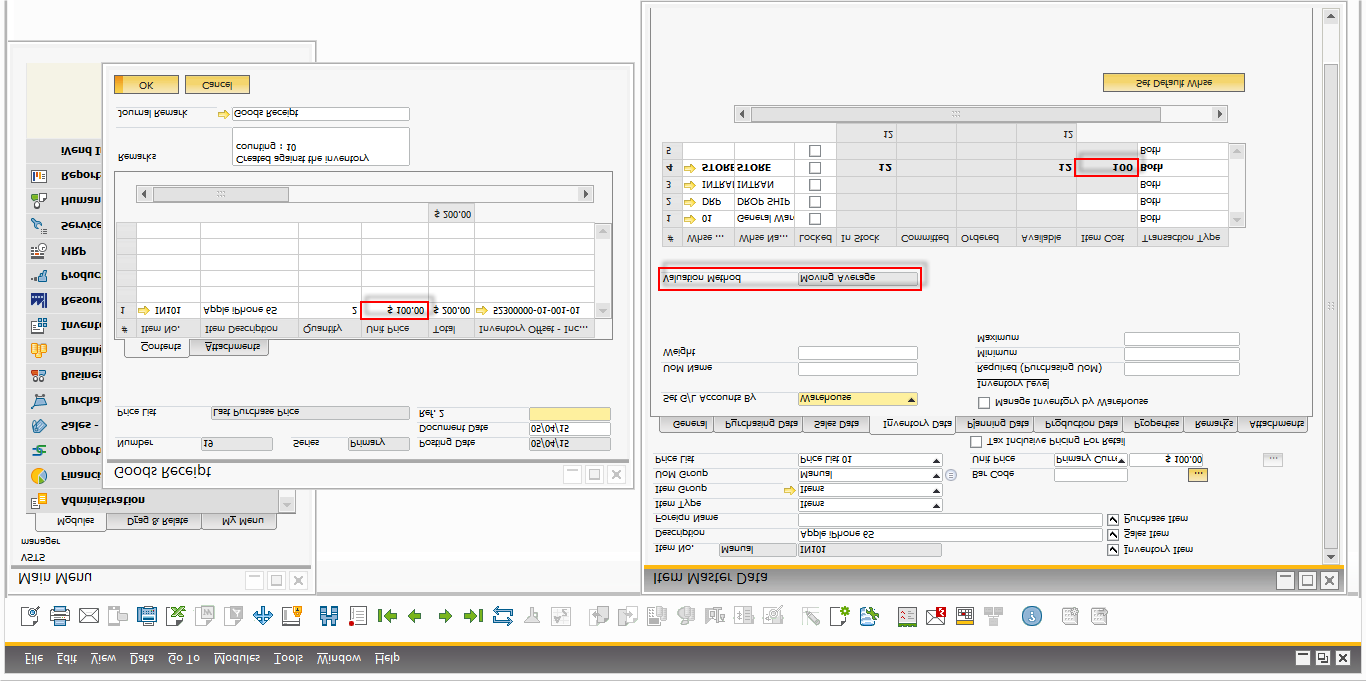Launch application blue arrows toolbar icon
The width and height of the screenshot is (1366, 681).
click(263, 615)
